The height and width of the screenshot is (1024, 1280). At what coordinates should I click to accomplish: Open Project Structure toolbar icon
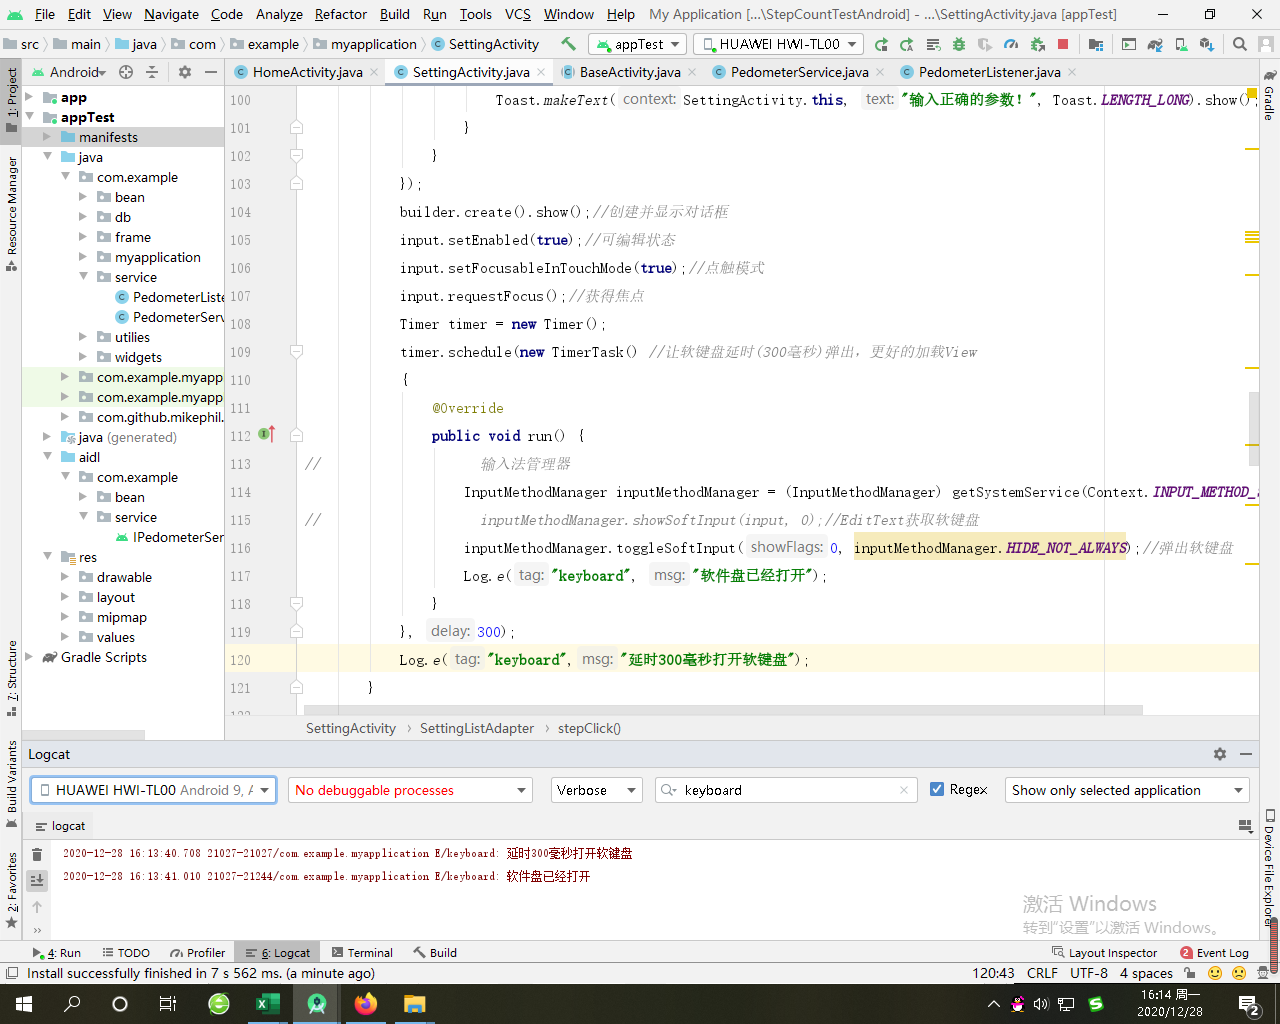1096,44
